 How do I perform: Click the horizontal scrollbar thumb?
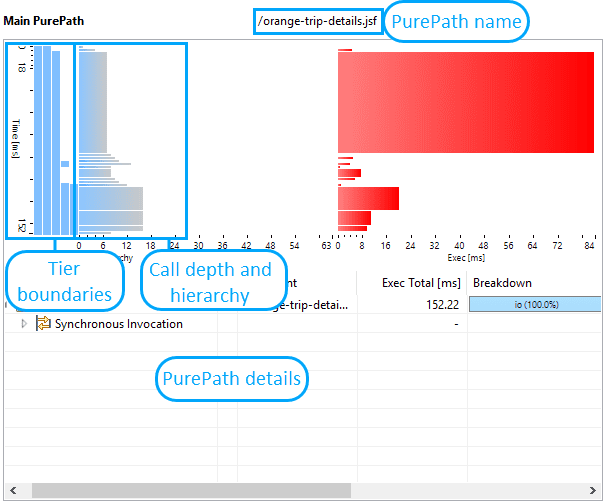pos(191,490)
